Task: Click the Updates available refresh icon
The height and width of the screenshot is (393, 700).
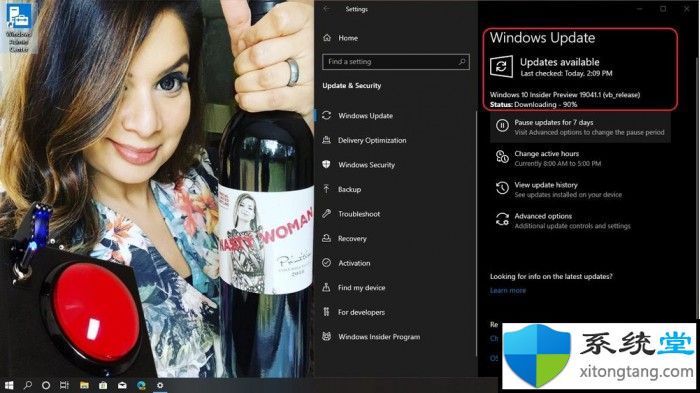Action: (501, 67)
